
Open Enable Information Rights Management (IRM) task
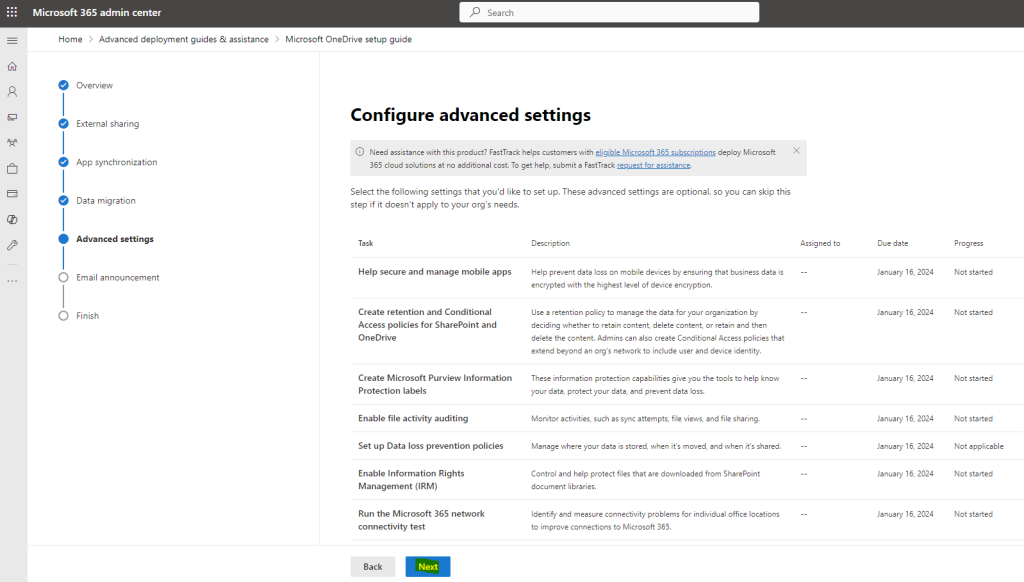coord(411,479)
